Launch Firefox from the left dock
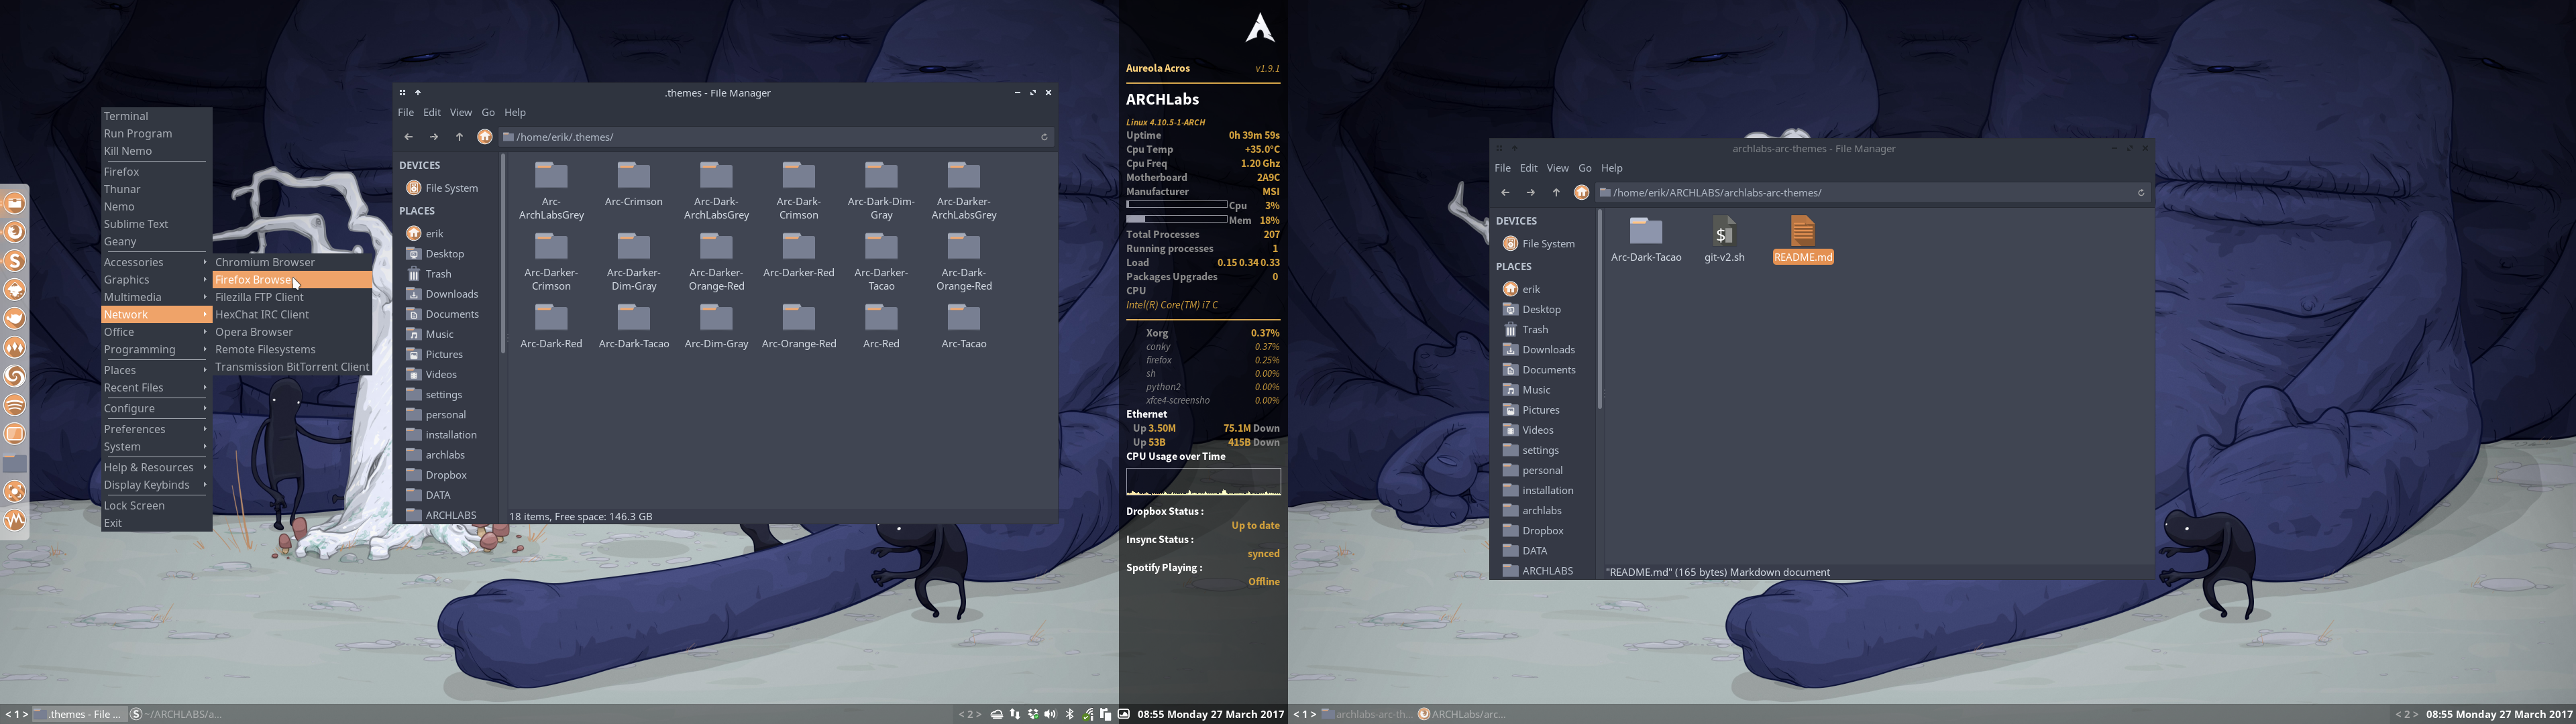The image size is (2576, 724). point(15,232)
